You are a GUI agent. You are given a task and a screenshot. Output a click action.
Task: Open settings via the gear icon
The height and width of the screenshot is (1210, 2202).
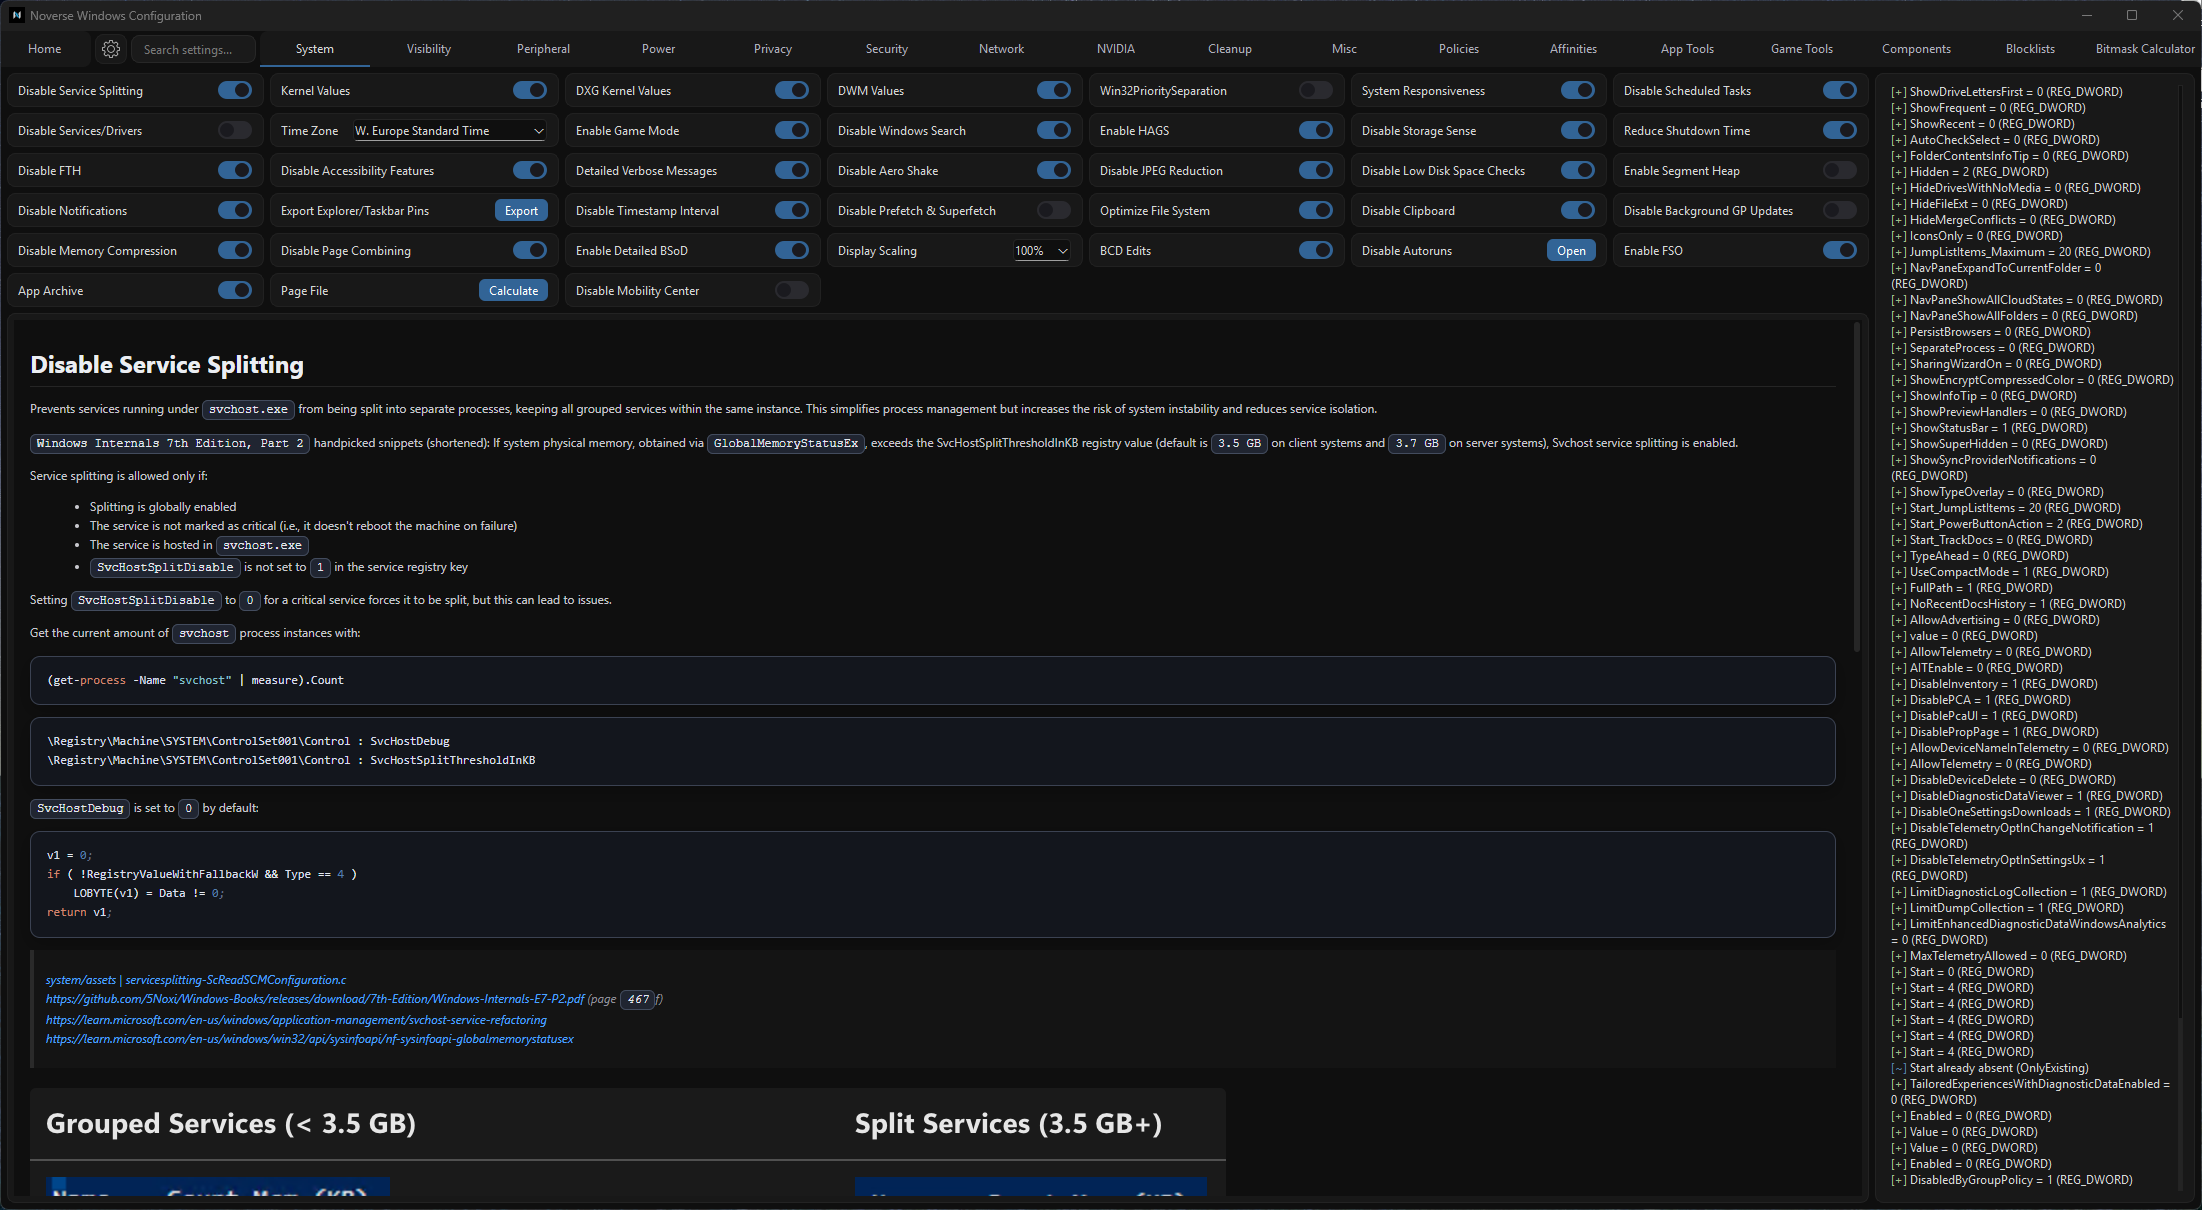pyautogui.click(x=111, y=49)
